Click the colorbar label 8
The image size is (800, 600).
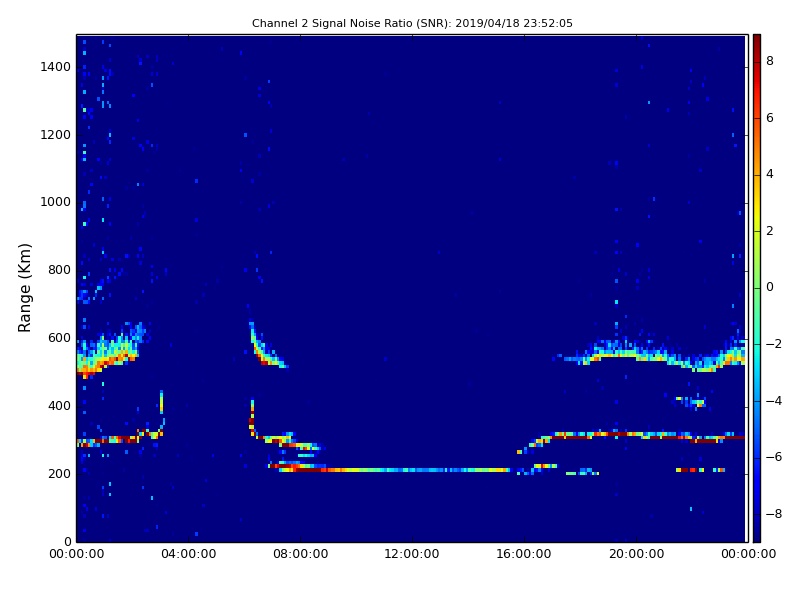(x=770, y=61)
